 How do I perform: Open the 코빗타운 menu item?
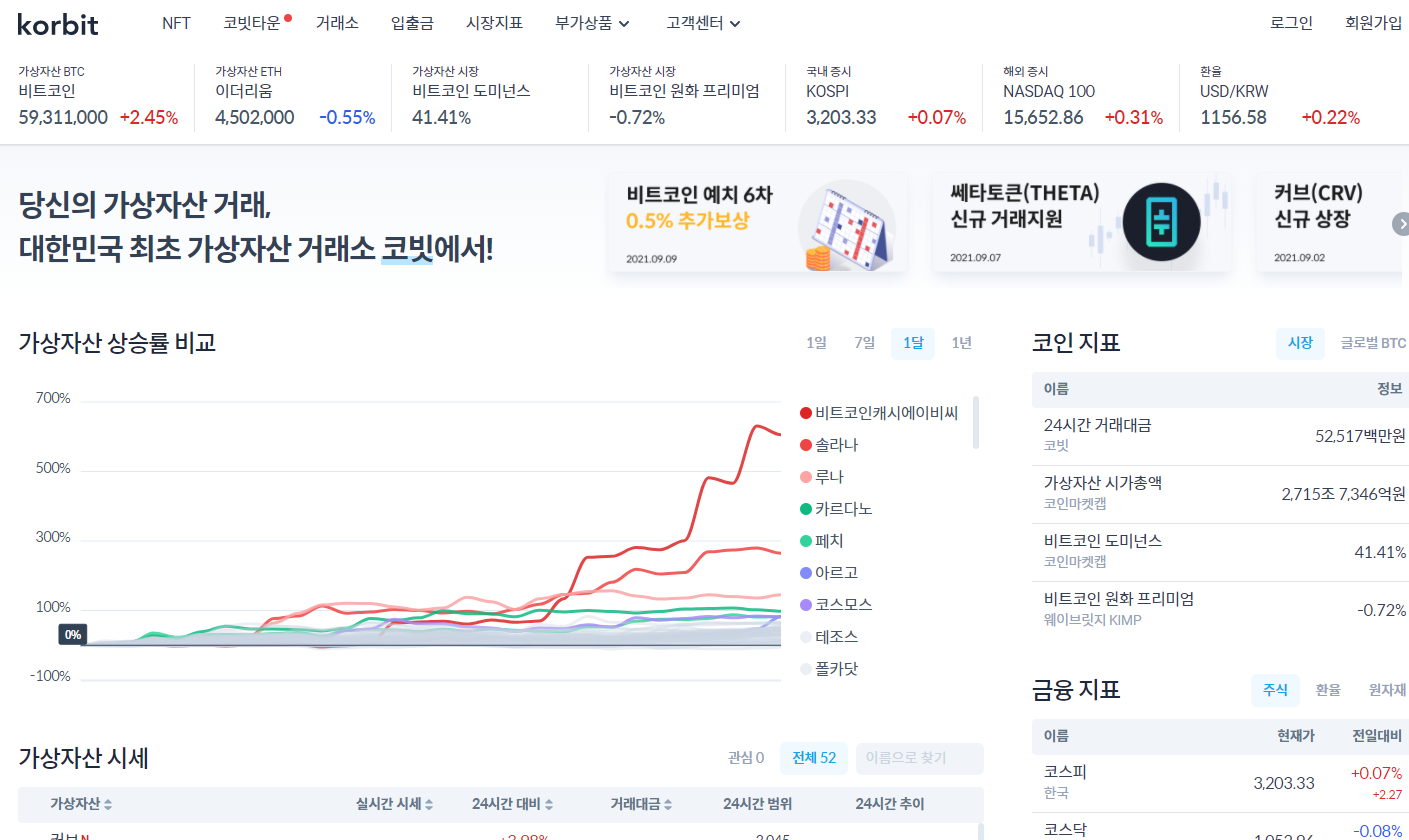point(252,23)
